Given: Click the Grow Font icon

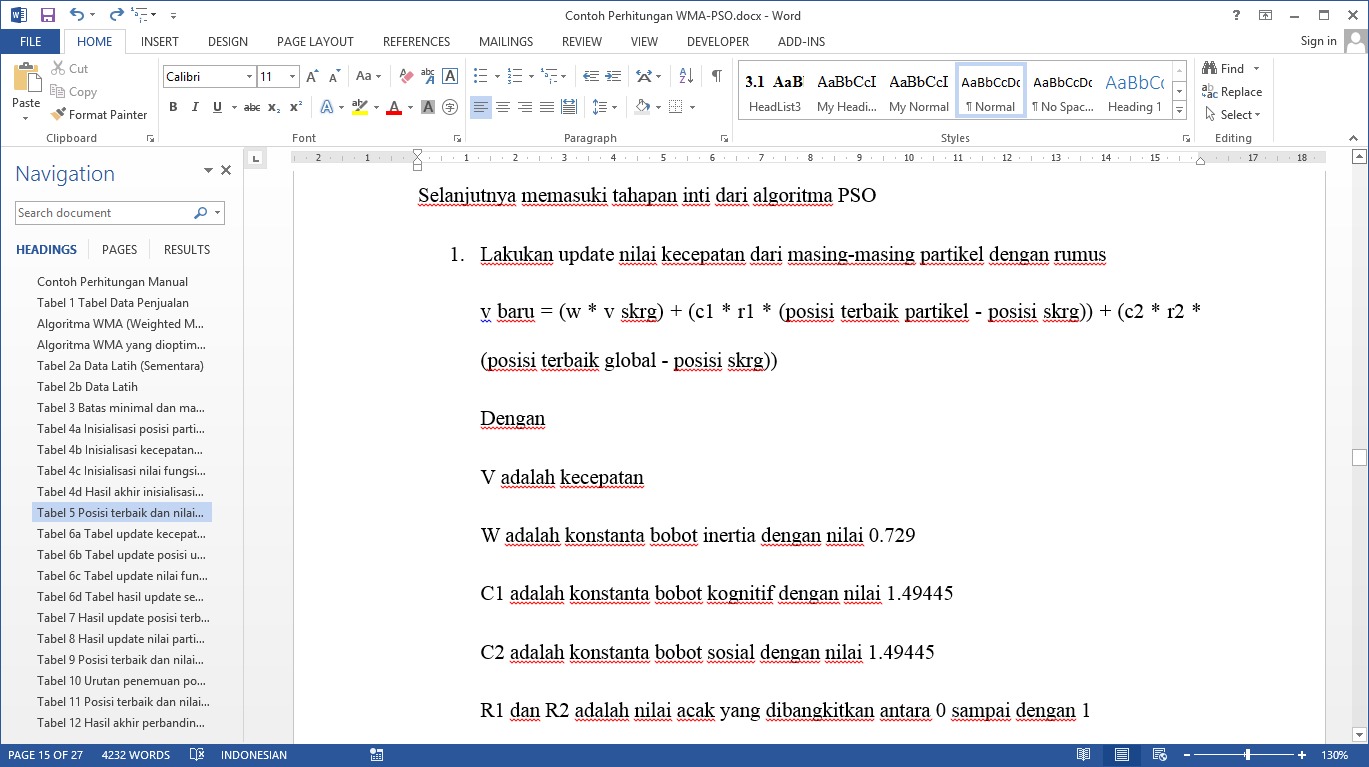Looking at the screenshot, I should pyautogui.click(x=312, y=76).
